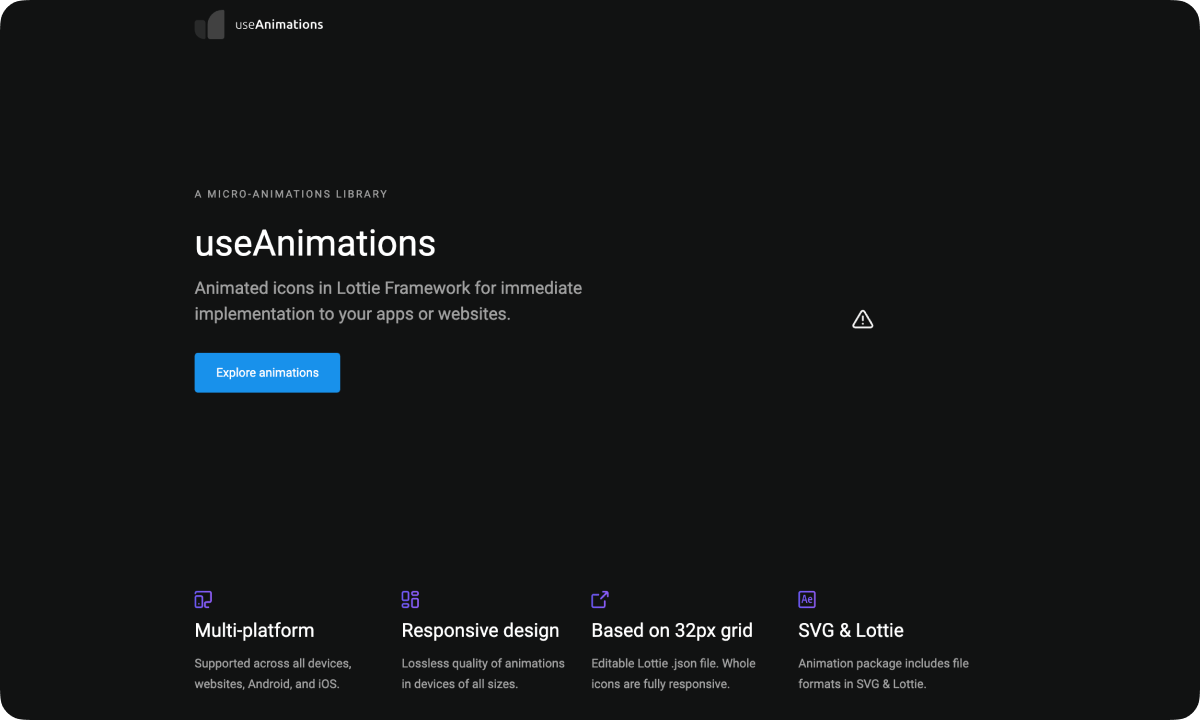Click the Ae icon above SVG & Lottie
Viewport: 1200px width, 720px height.
(x=807, y=600)
